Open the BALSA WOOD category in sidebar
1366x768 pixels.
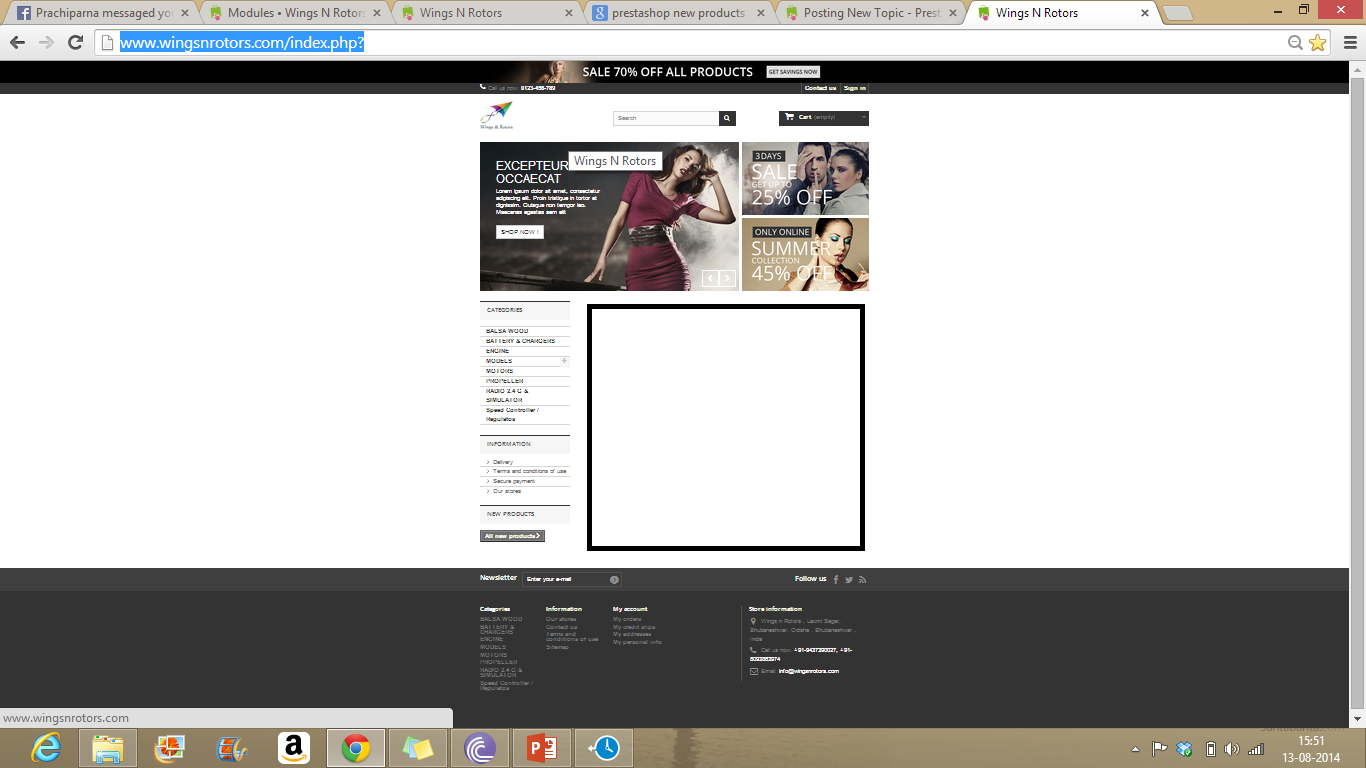[x=507, y=331]
